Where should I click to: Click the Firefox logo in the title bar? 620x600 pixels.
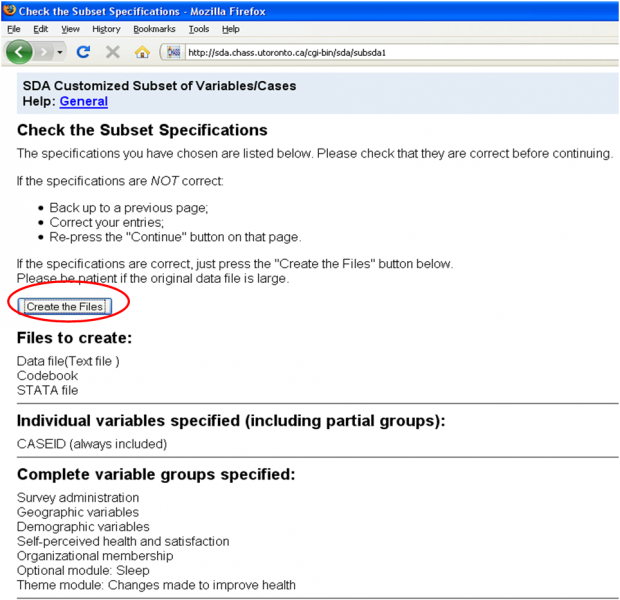click(9, 10)
